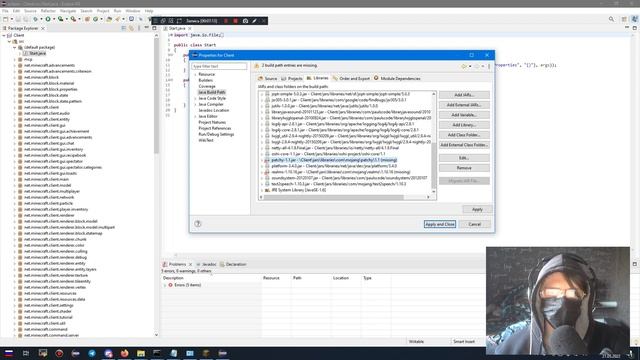The image size is (640, 360).
Task: Collapse all in Package Explorer toolbar
Action: [124, 28]
